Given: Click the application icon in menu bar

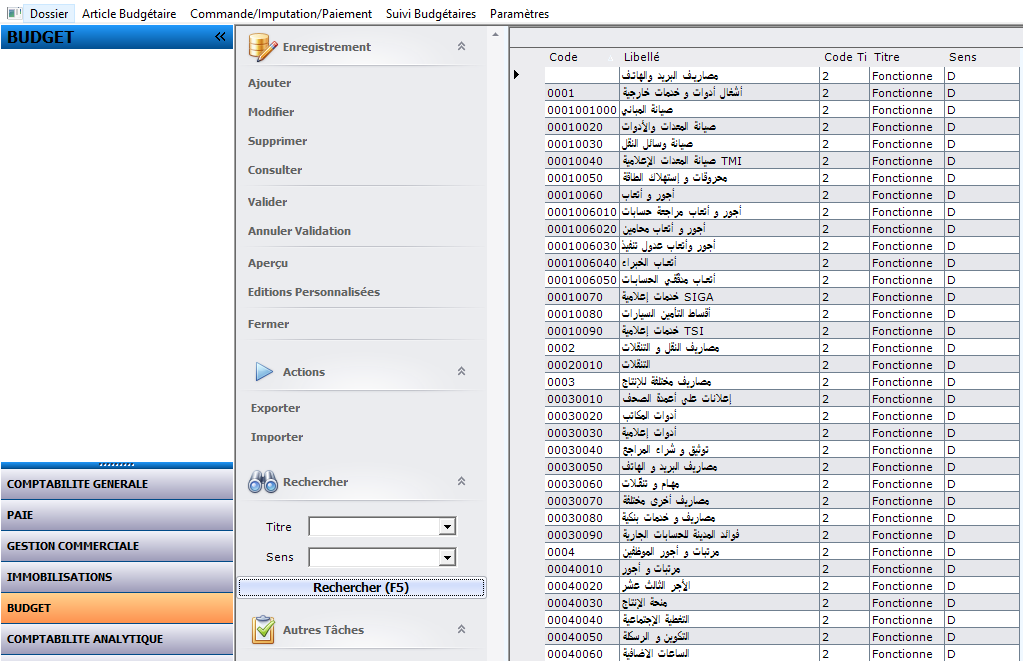Looking at the screenshot, I should coord(13,14).
